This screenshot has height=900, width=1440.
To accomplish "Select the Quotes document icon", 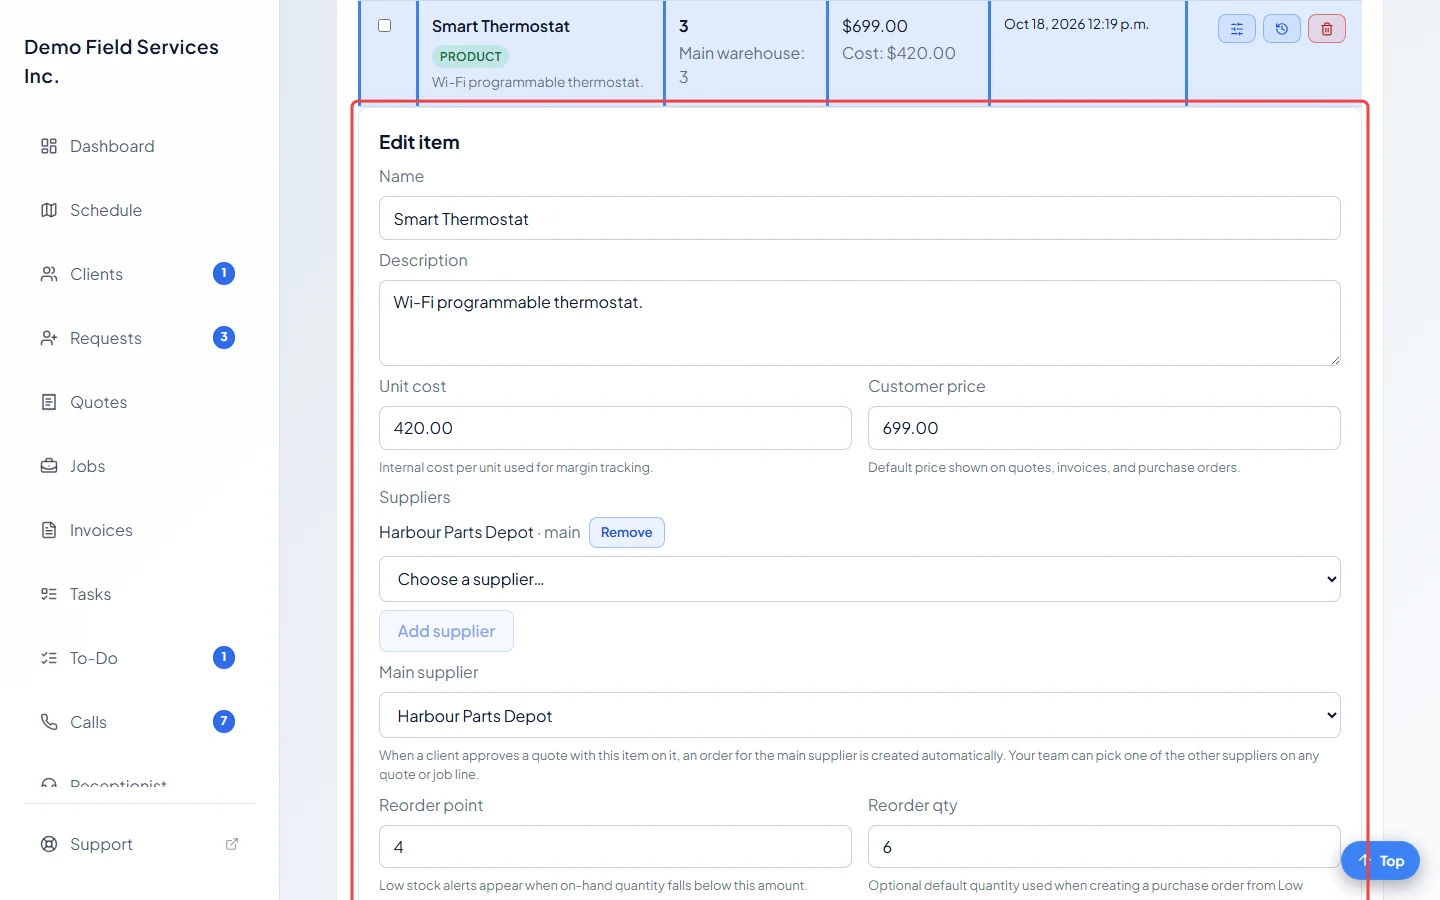I will [49, 402].
